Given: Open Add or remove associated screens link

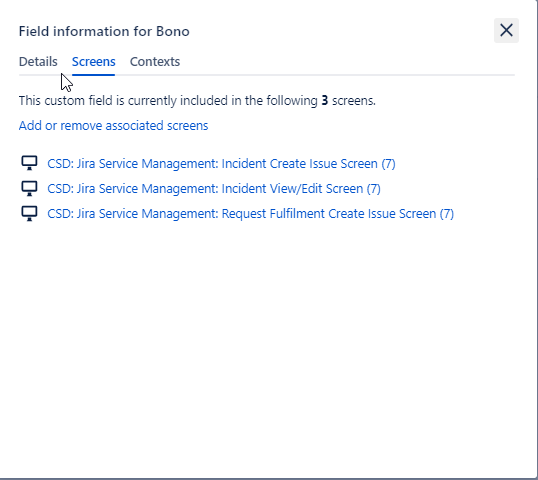Looking at the screenshot, I should [x=114, y=126].
